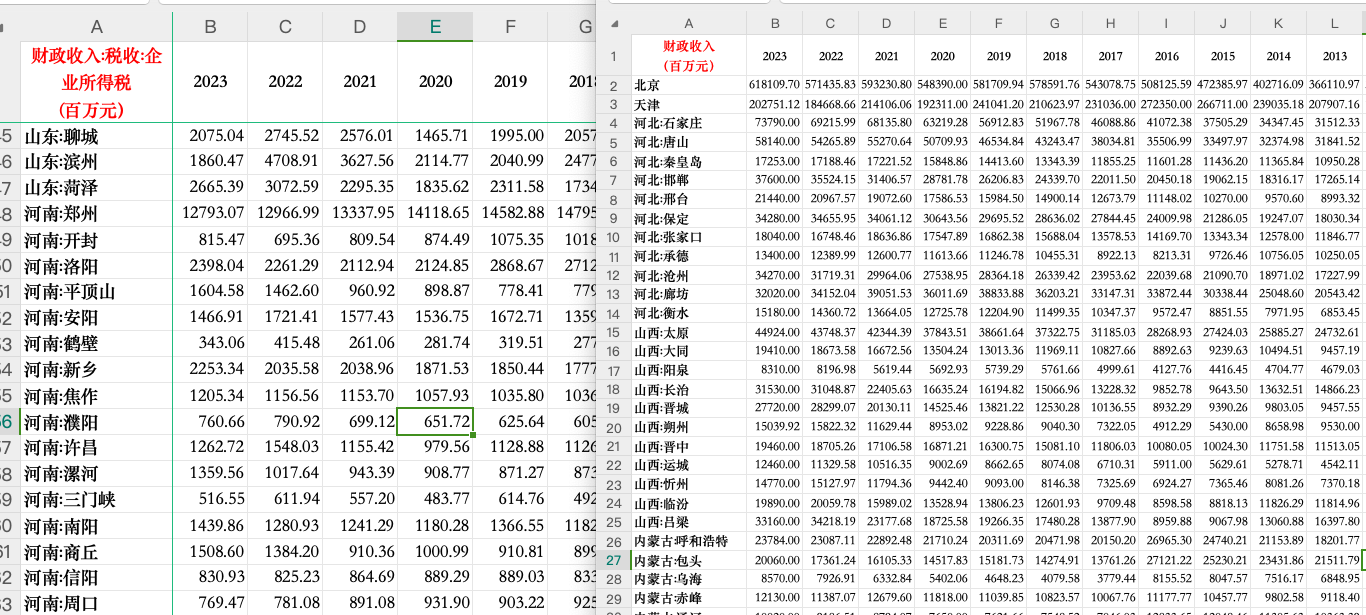Select column E header in the 企业所得税 sheet
The height and width of the screenshot is (615, 1366).
click(435, 27)
